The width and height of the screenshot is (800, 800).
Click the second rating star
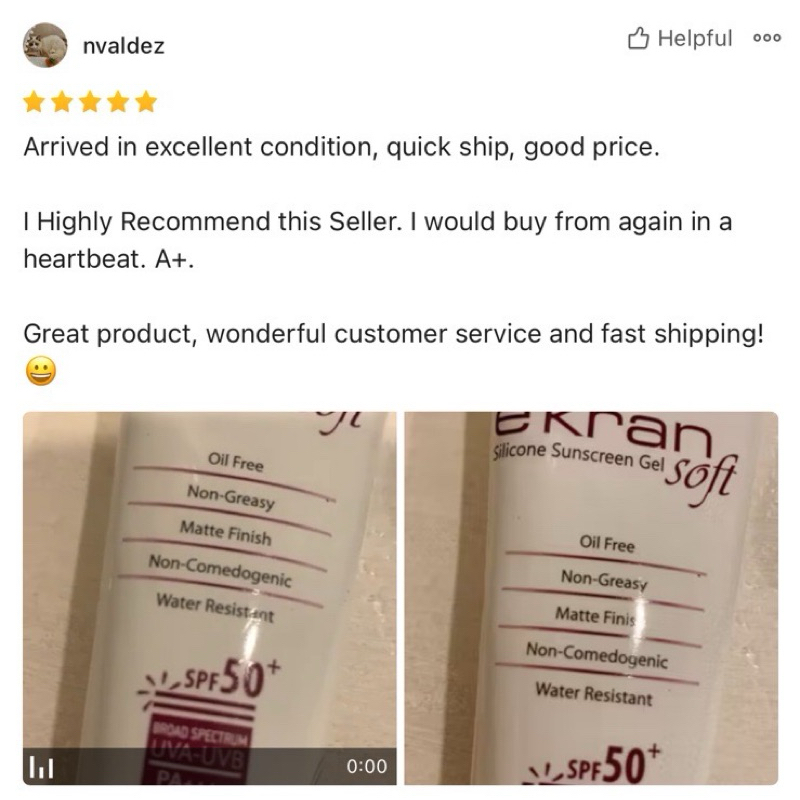(x=62, y=102)
